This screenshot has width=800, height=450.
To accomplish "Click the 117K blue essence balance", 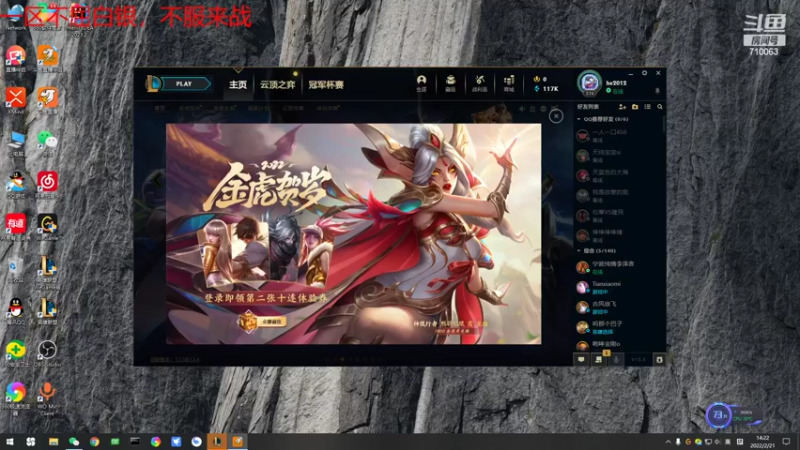I will [x=547, y=89].
